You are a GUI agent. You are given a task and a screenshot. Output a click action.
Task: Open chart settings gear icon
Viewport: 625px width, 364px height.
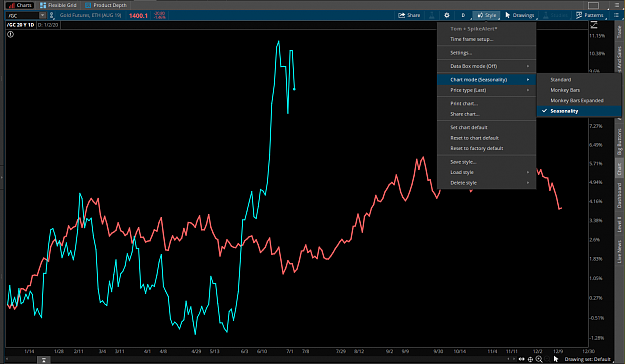point(447,15)
